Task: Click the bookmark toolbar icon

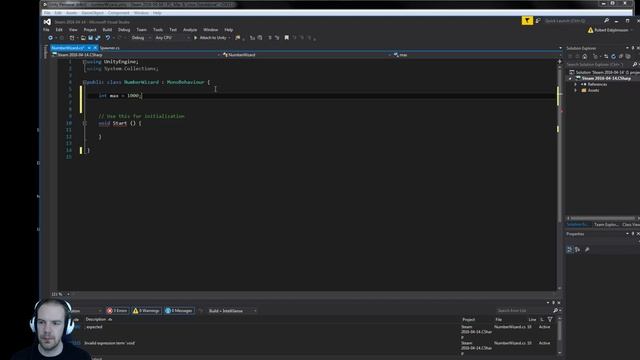Action: tap(287, 38)
